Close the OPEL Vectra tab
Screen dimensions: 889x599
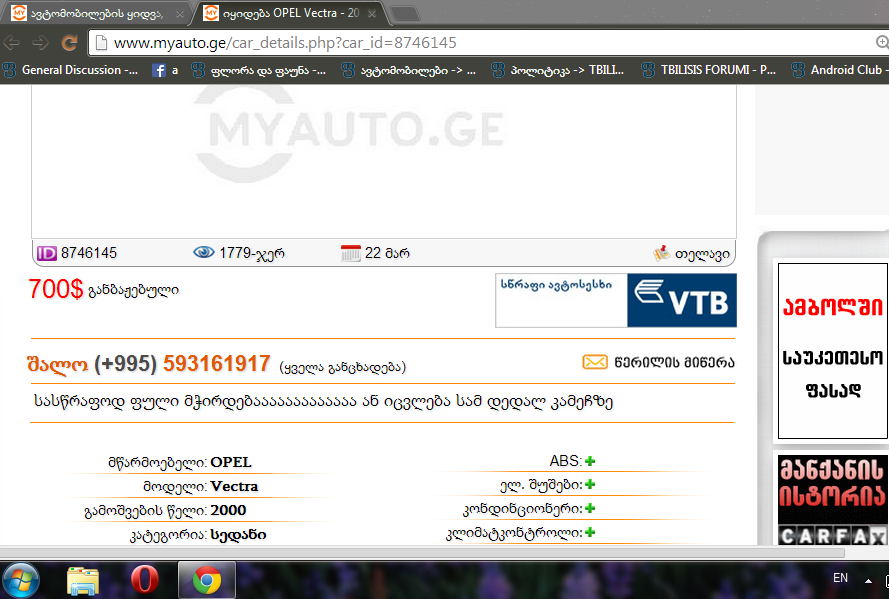[x=372, y=14]
